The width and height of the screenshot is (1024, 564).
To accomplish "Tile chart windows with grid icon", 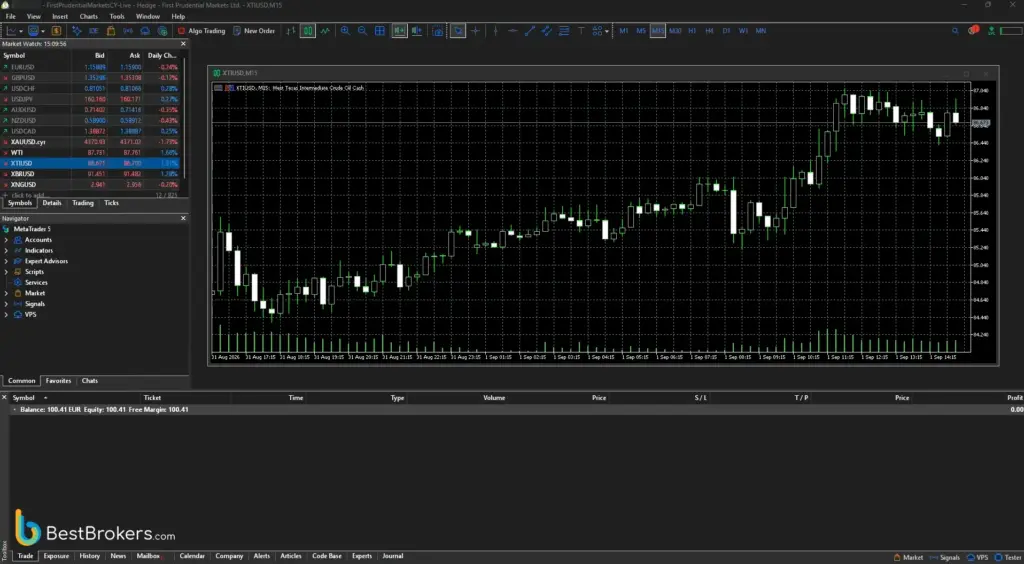I will 379,31.
